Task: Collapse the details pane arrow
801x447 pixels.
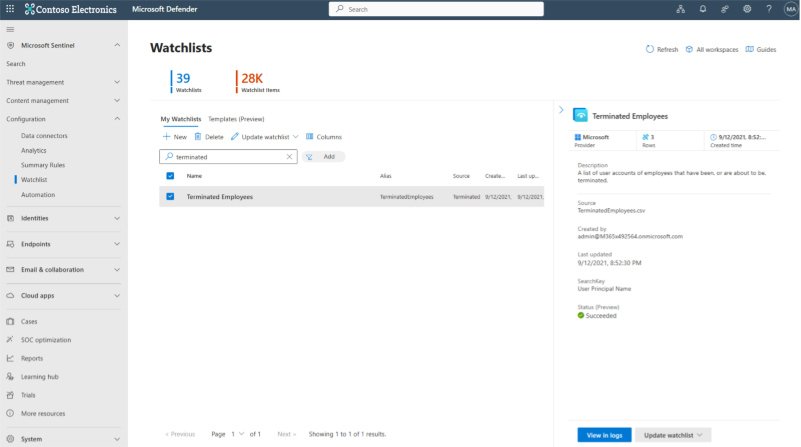Action: (x=561, y=110)
